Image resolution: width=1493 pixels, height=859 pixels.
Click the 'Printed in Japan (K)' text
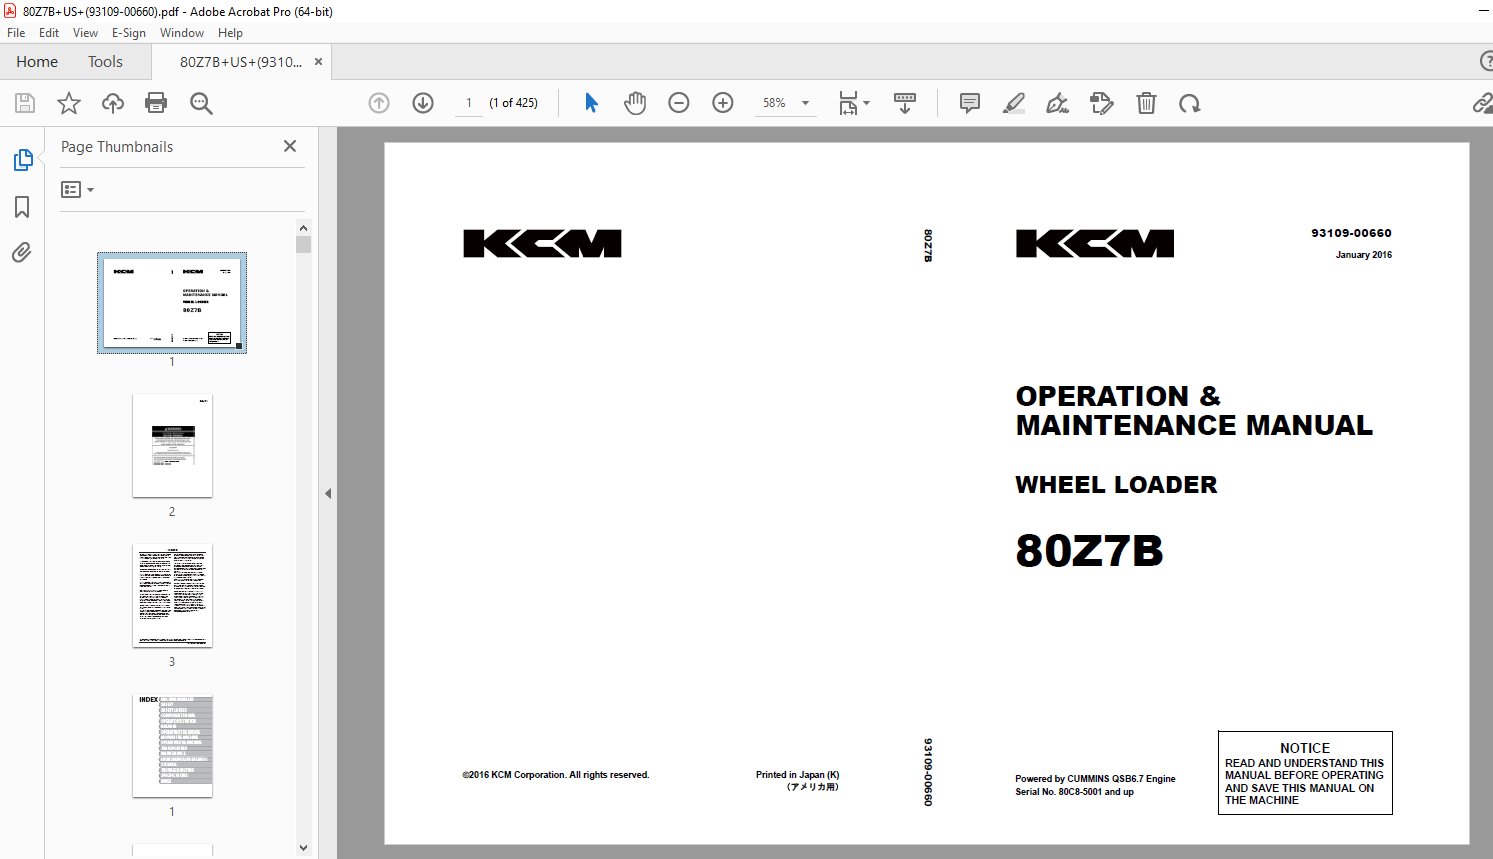(x=797, y=775)
